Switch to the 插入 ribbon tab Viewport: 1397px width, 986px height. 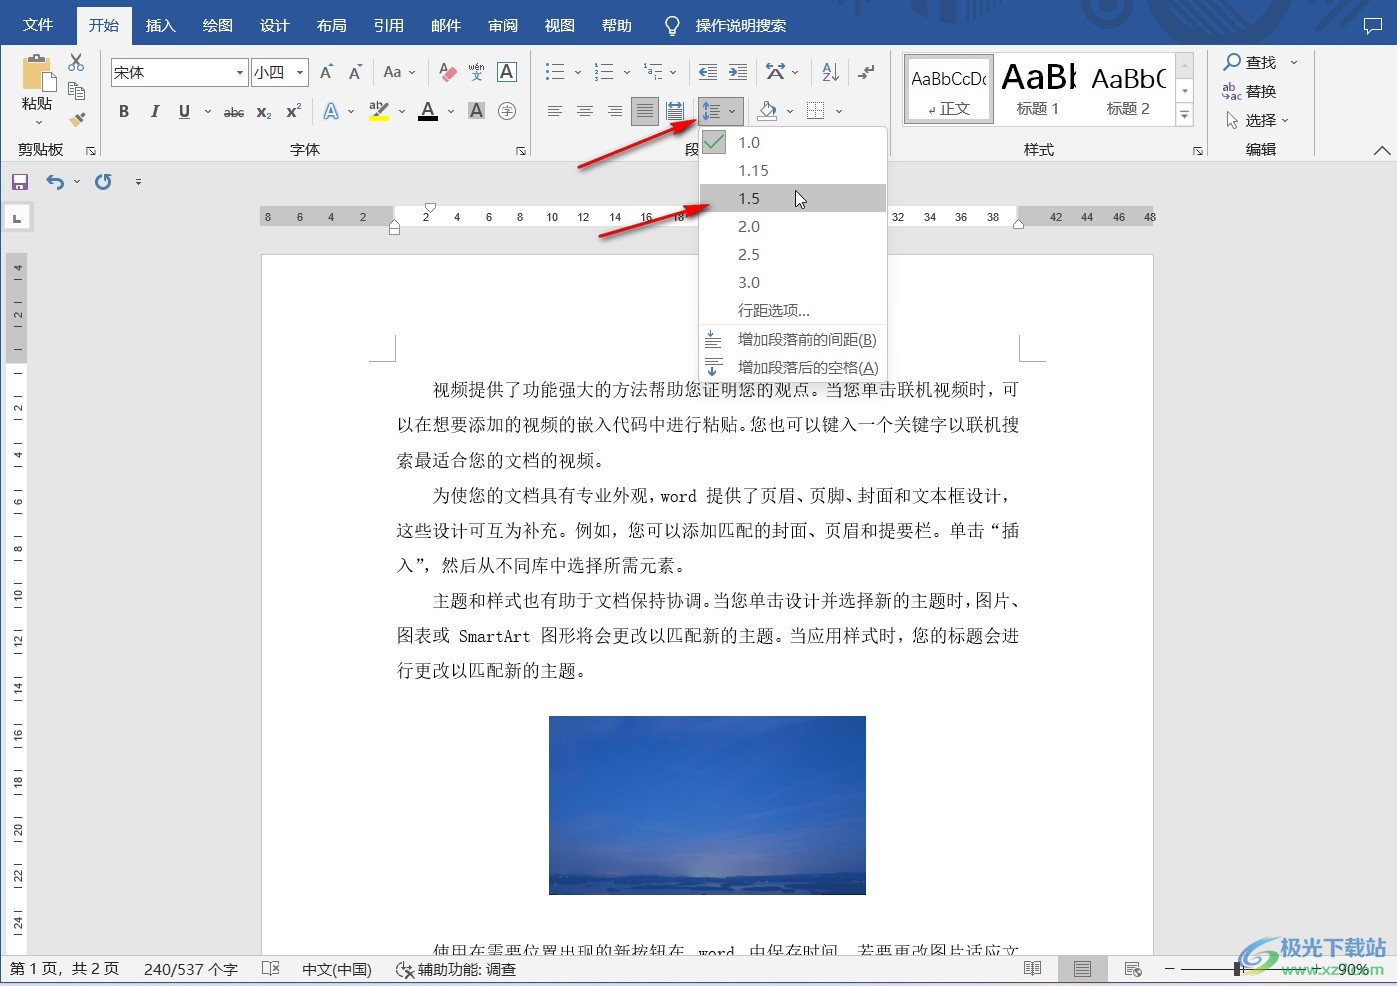coord(160,25)
